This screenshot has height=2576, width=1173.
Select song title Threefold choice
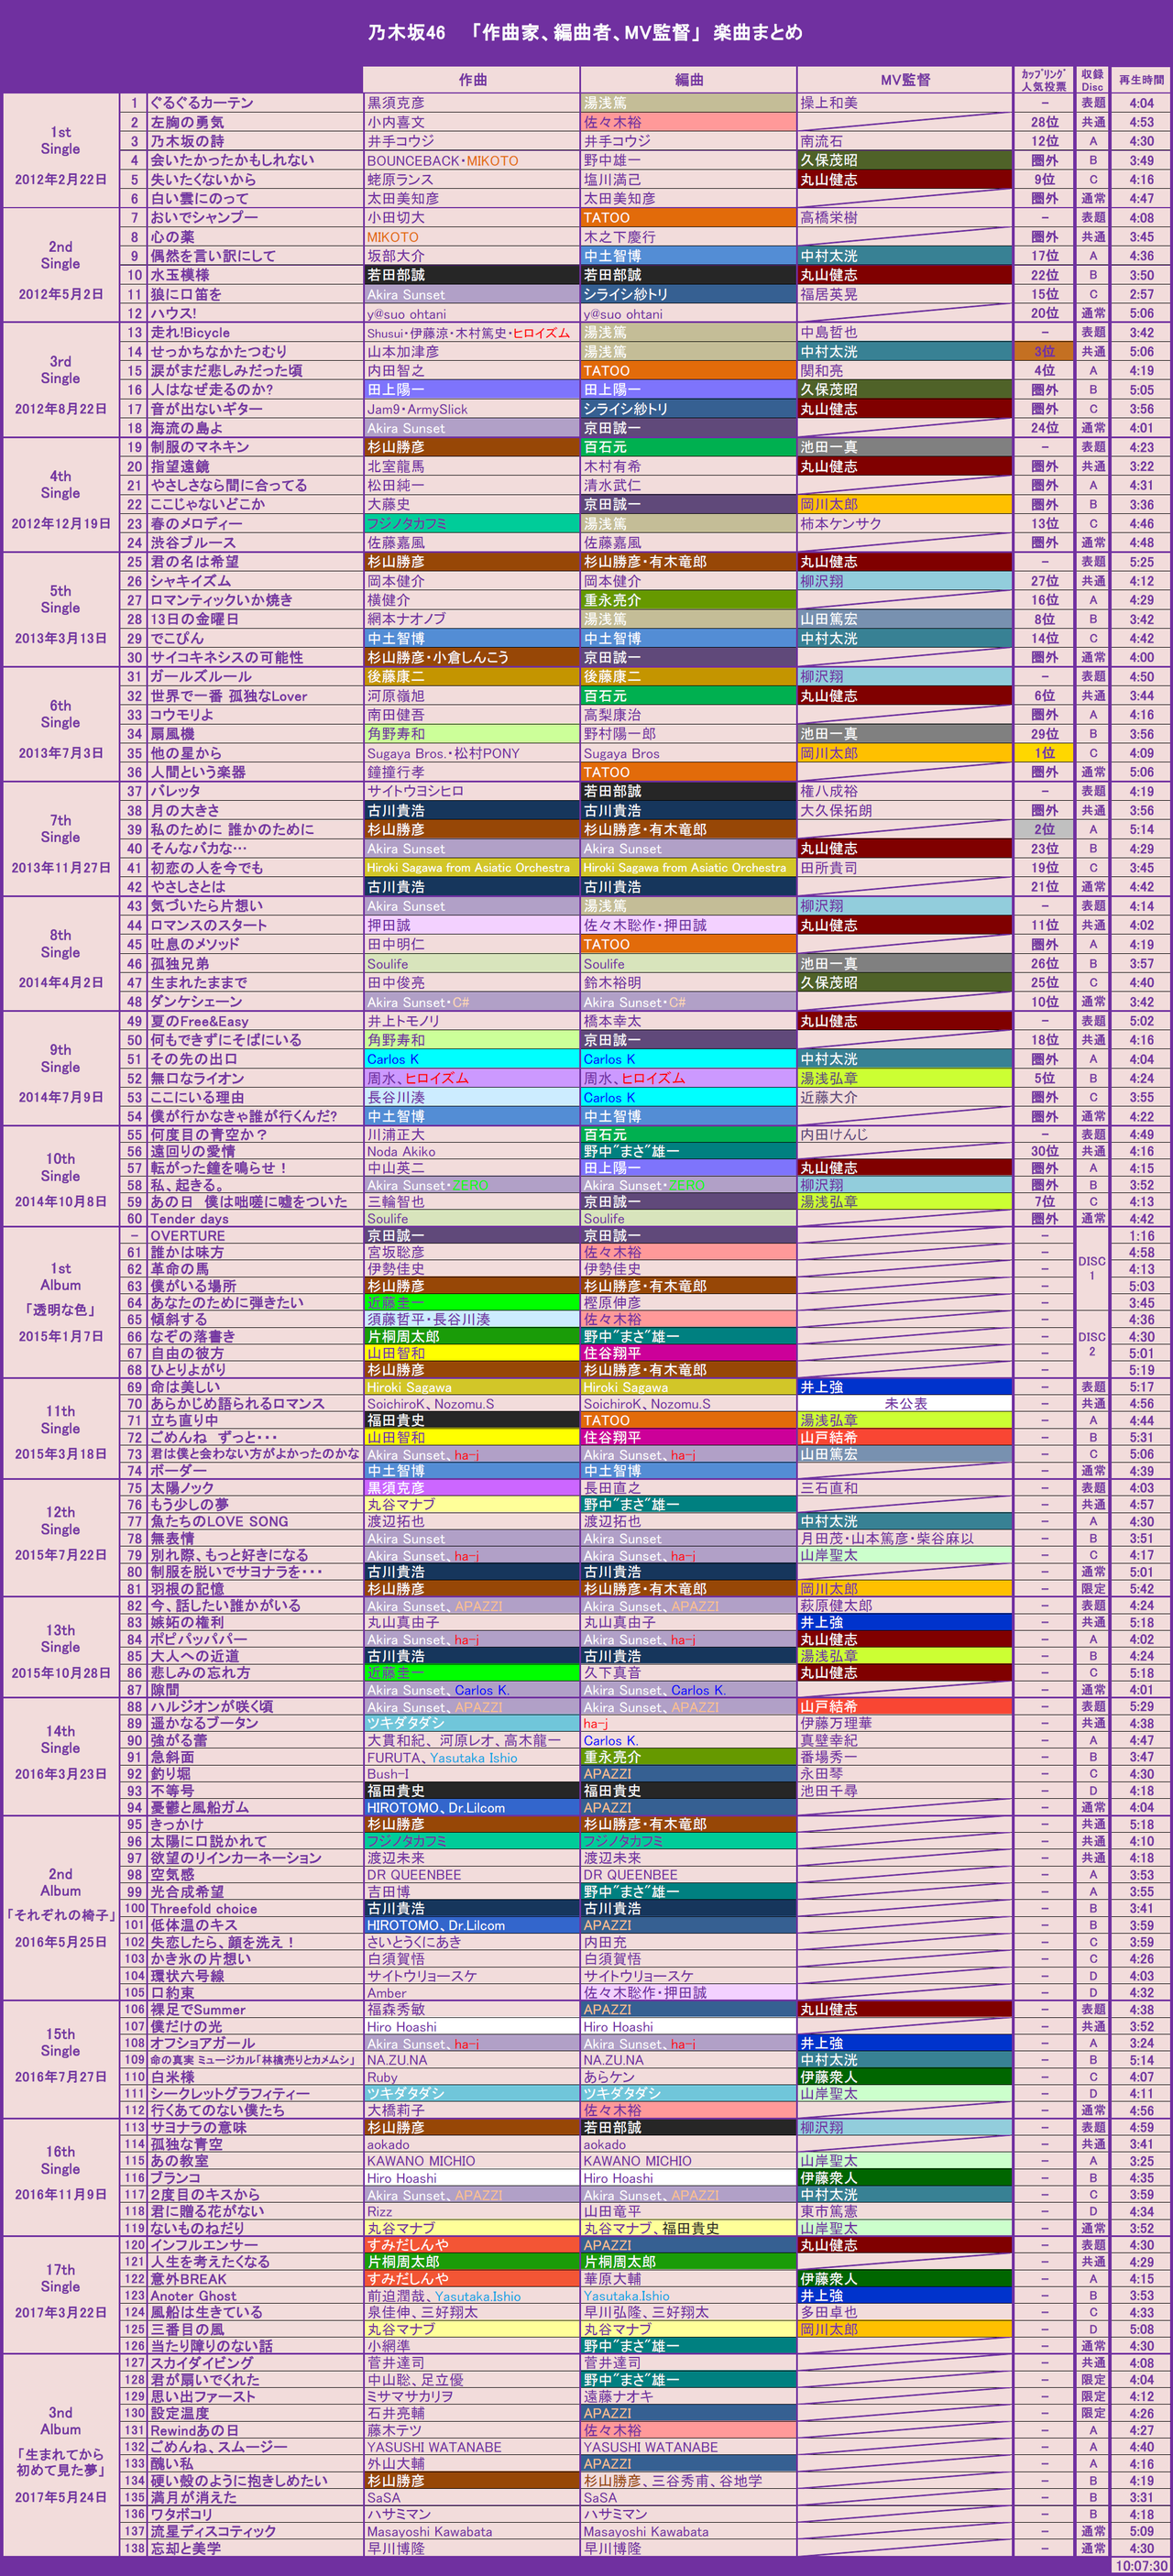[203, 1908]
